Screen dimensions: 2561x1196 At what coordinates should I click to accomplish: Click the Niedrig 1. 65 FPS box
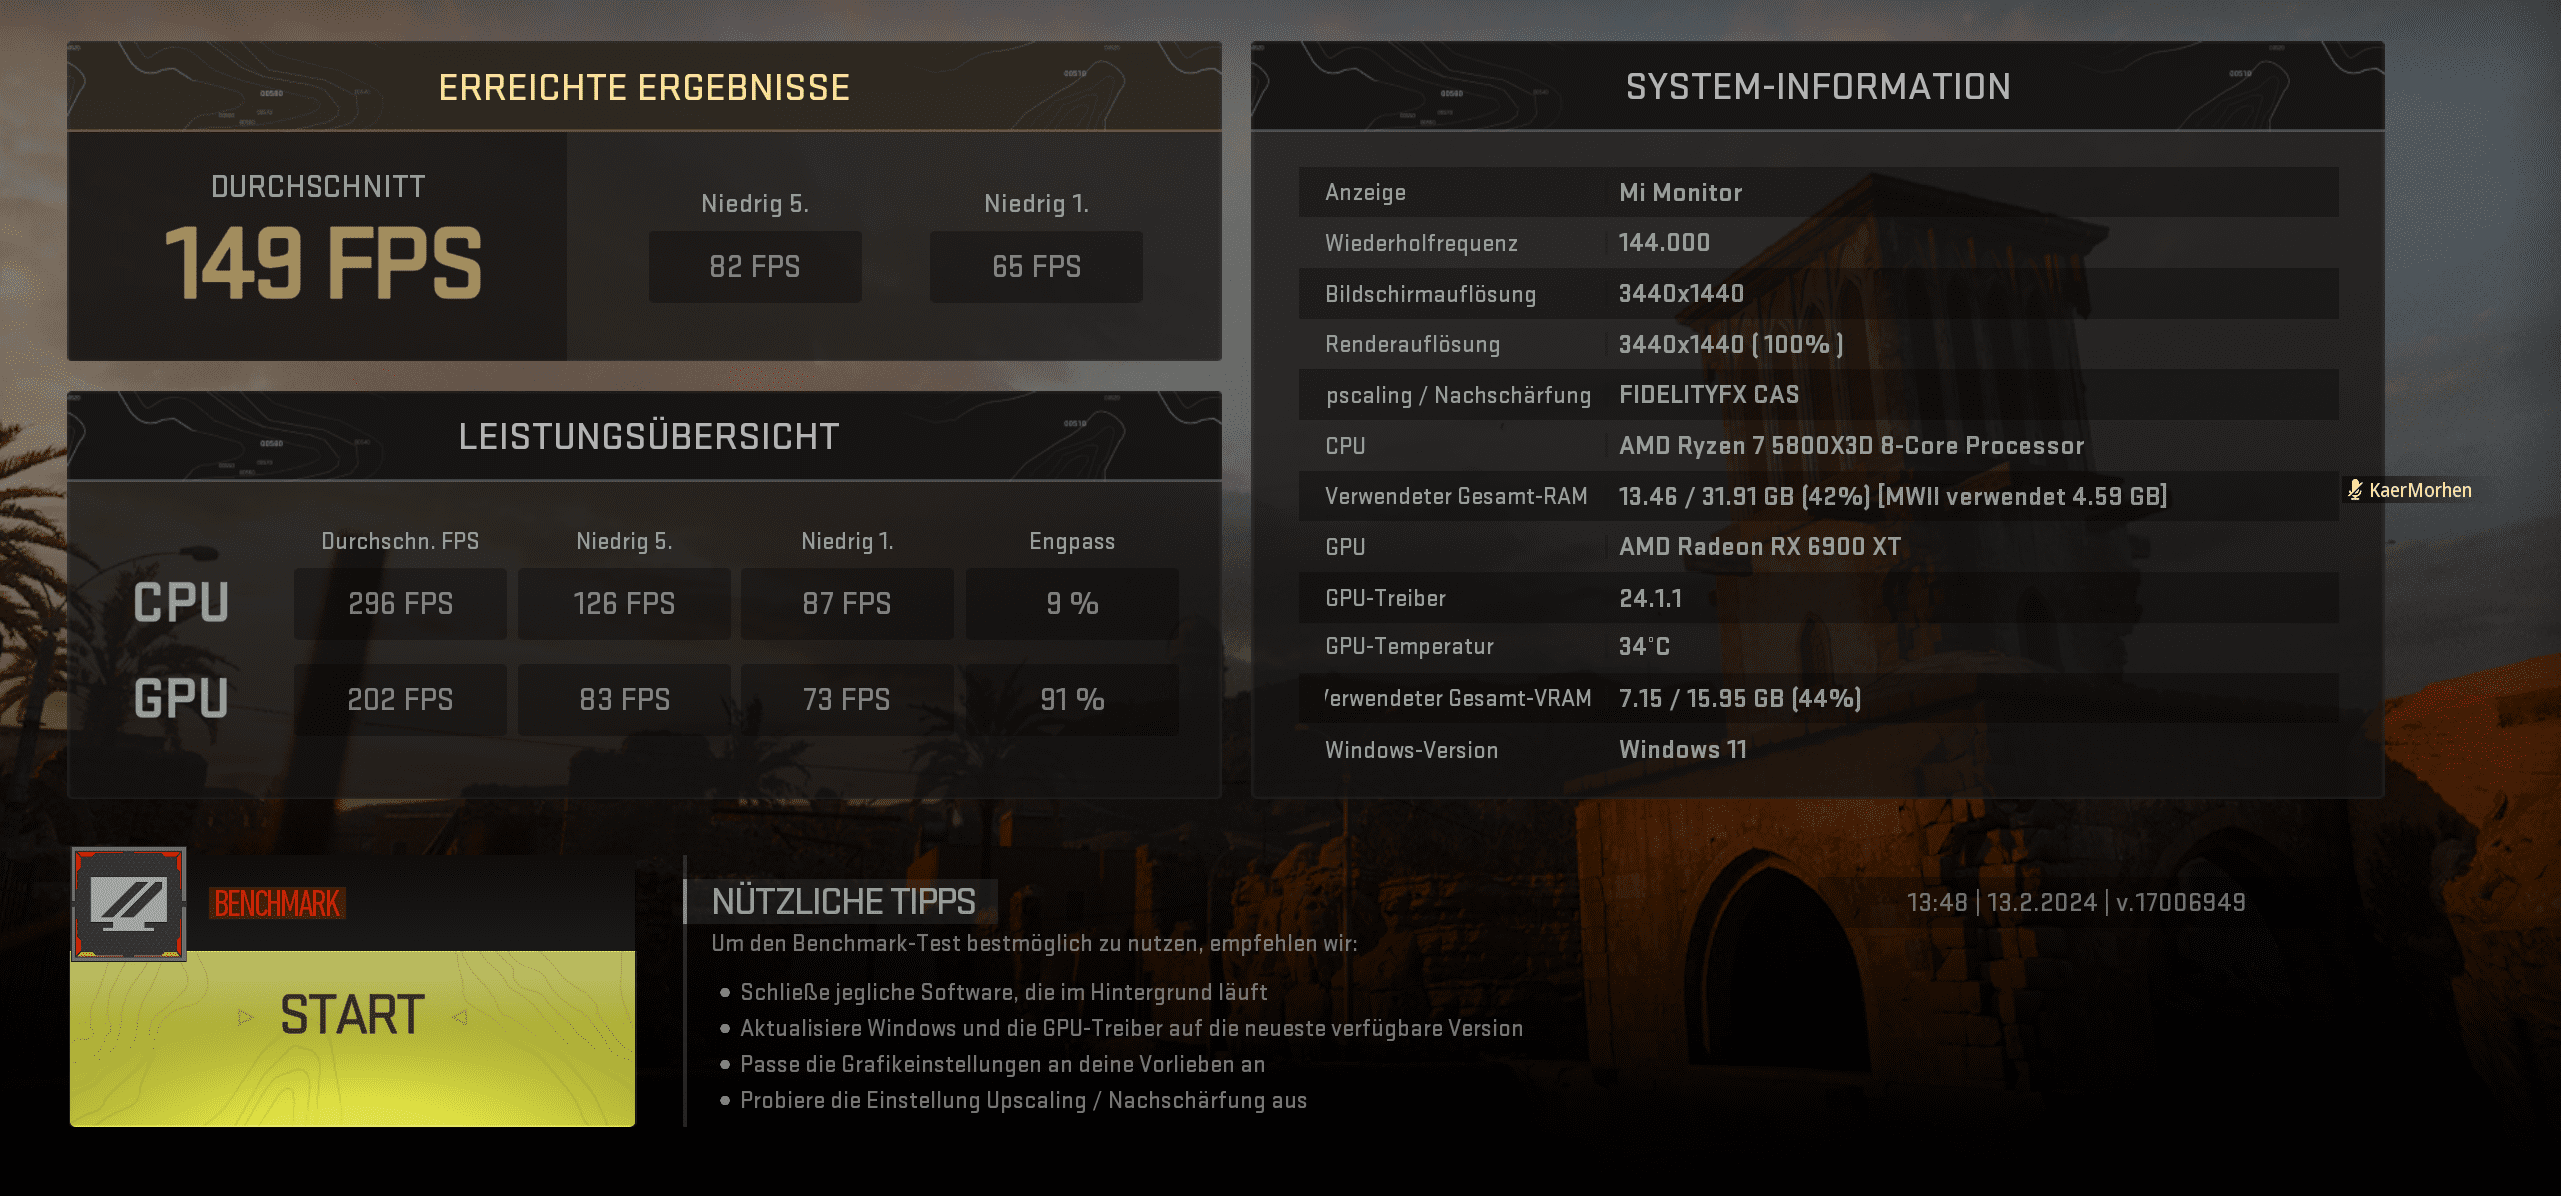pos(1036,267)
